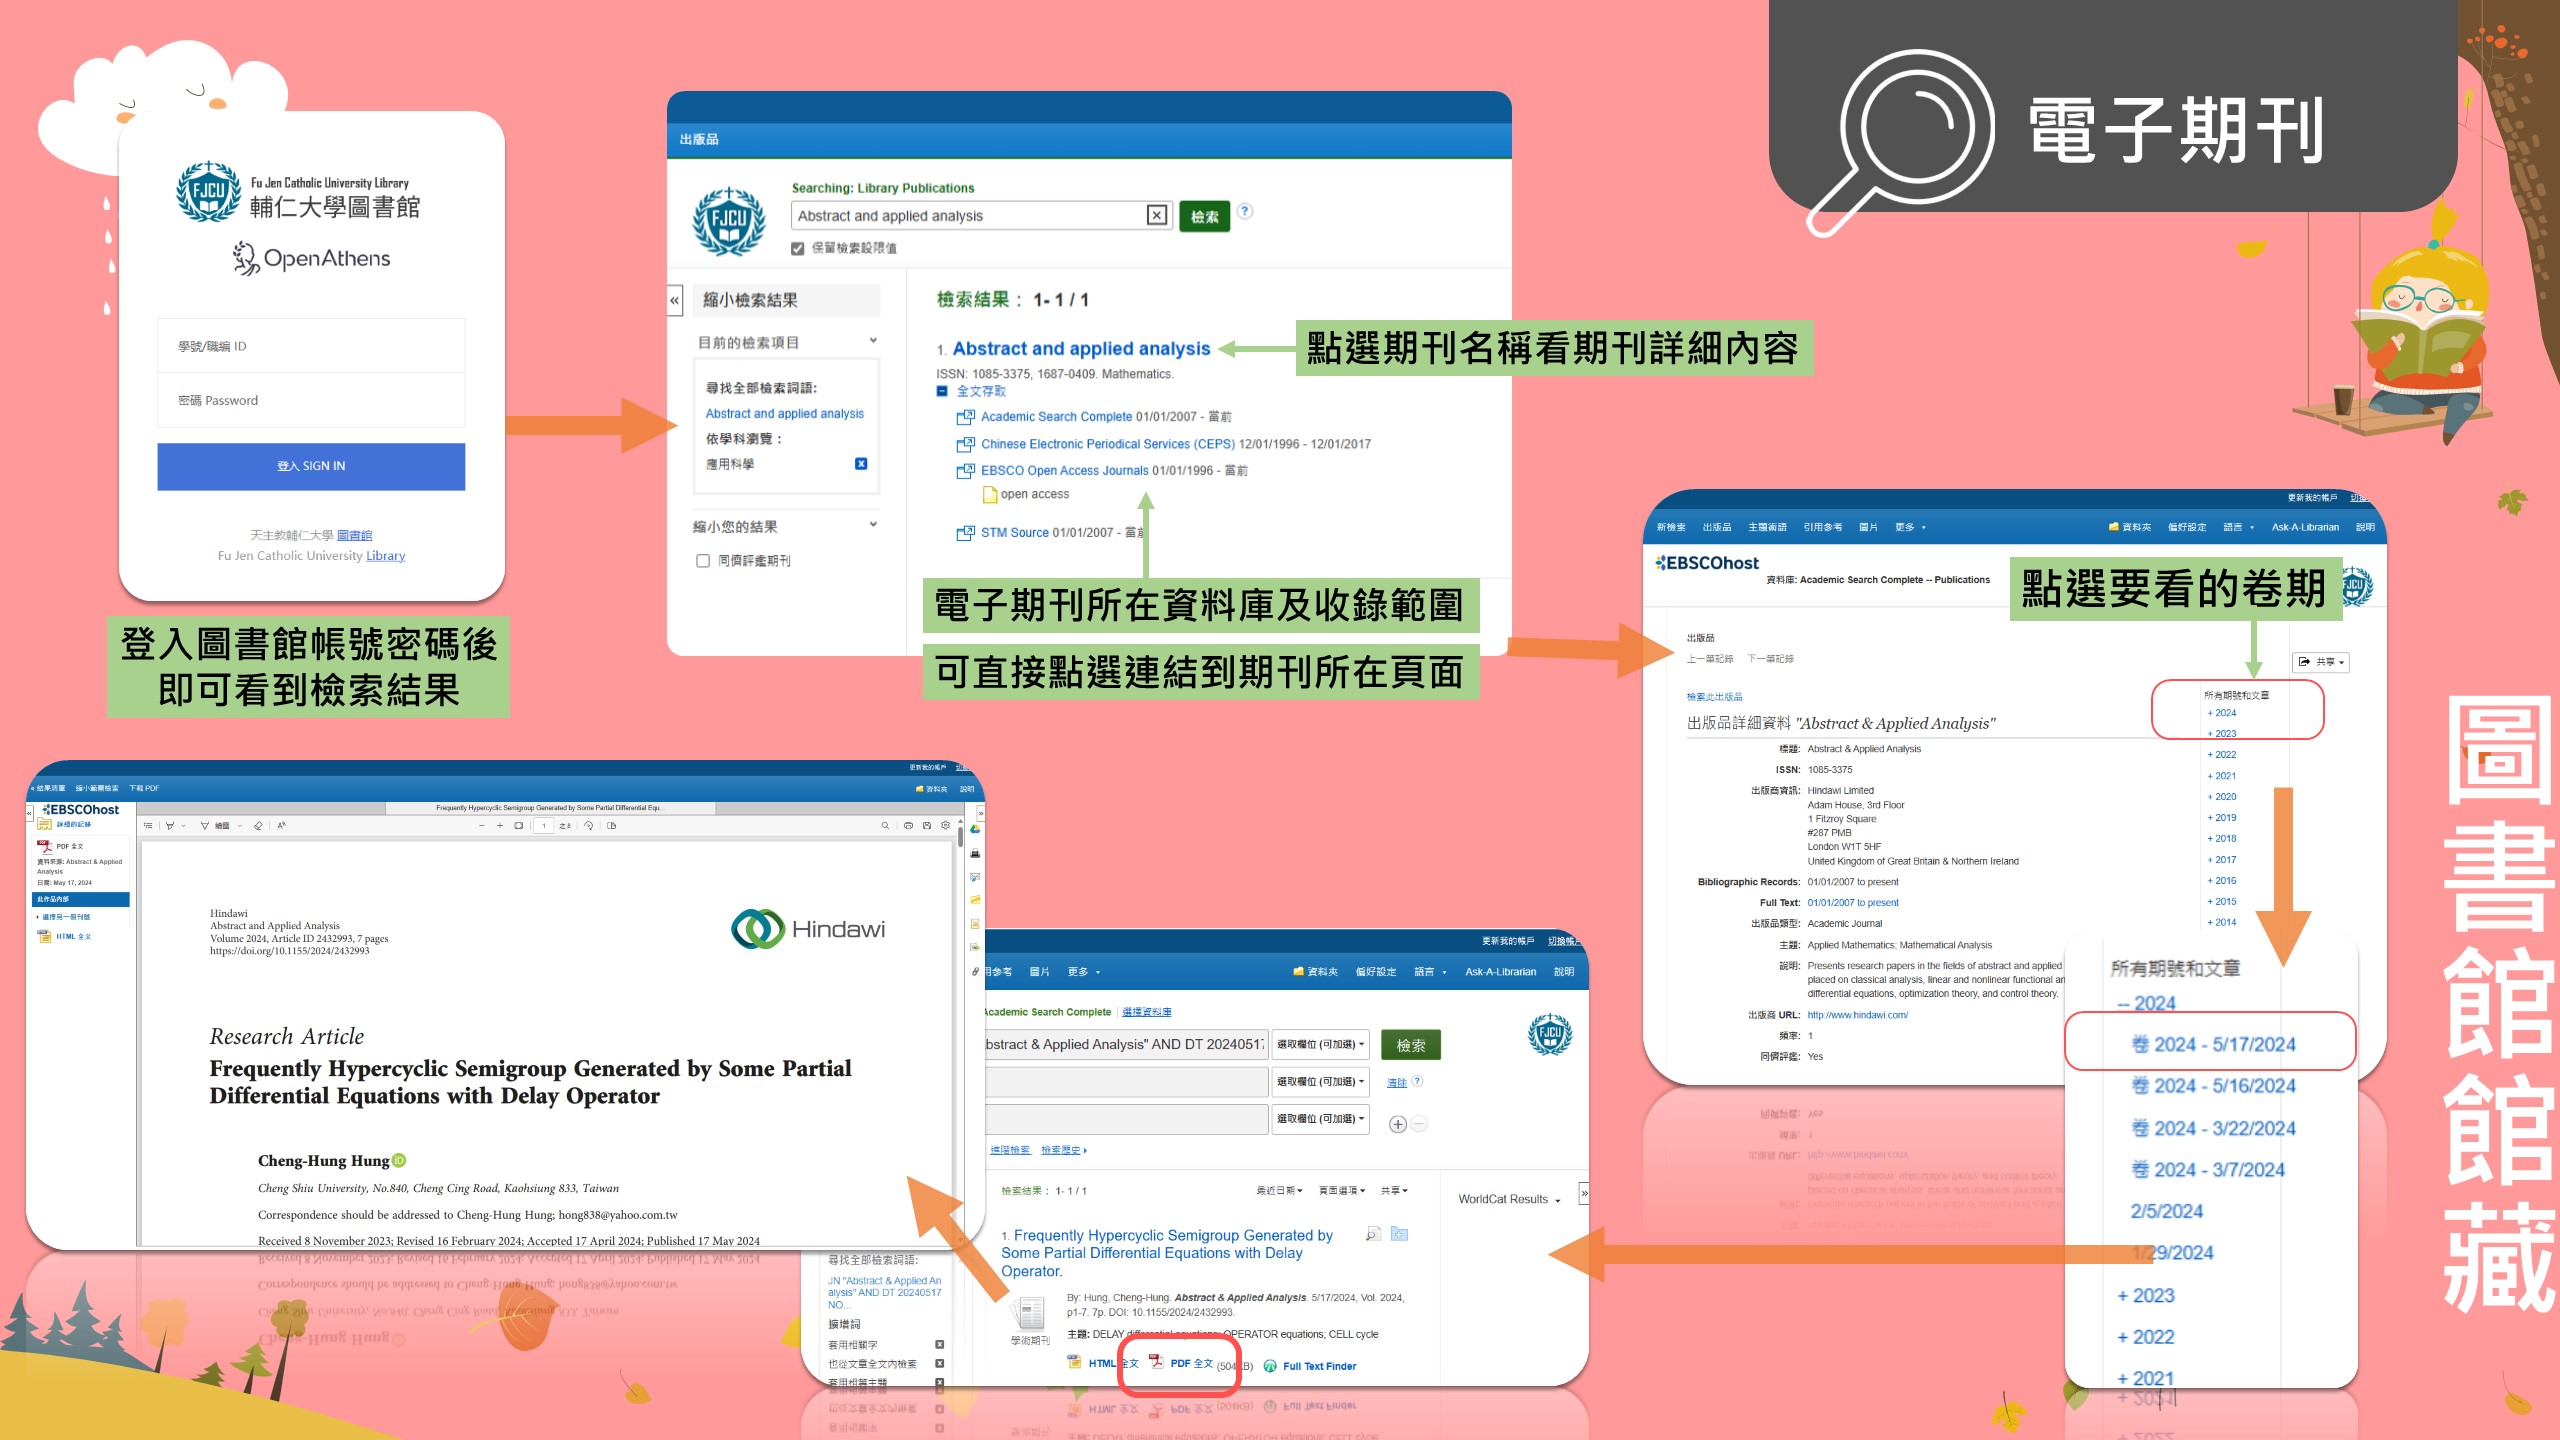Click the Google Drive icon in the right tools column
The width and height of the screenshot is (2560, 1440).
(975, 829)
